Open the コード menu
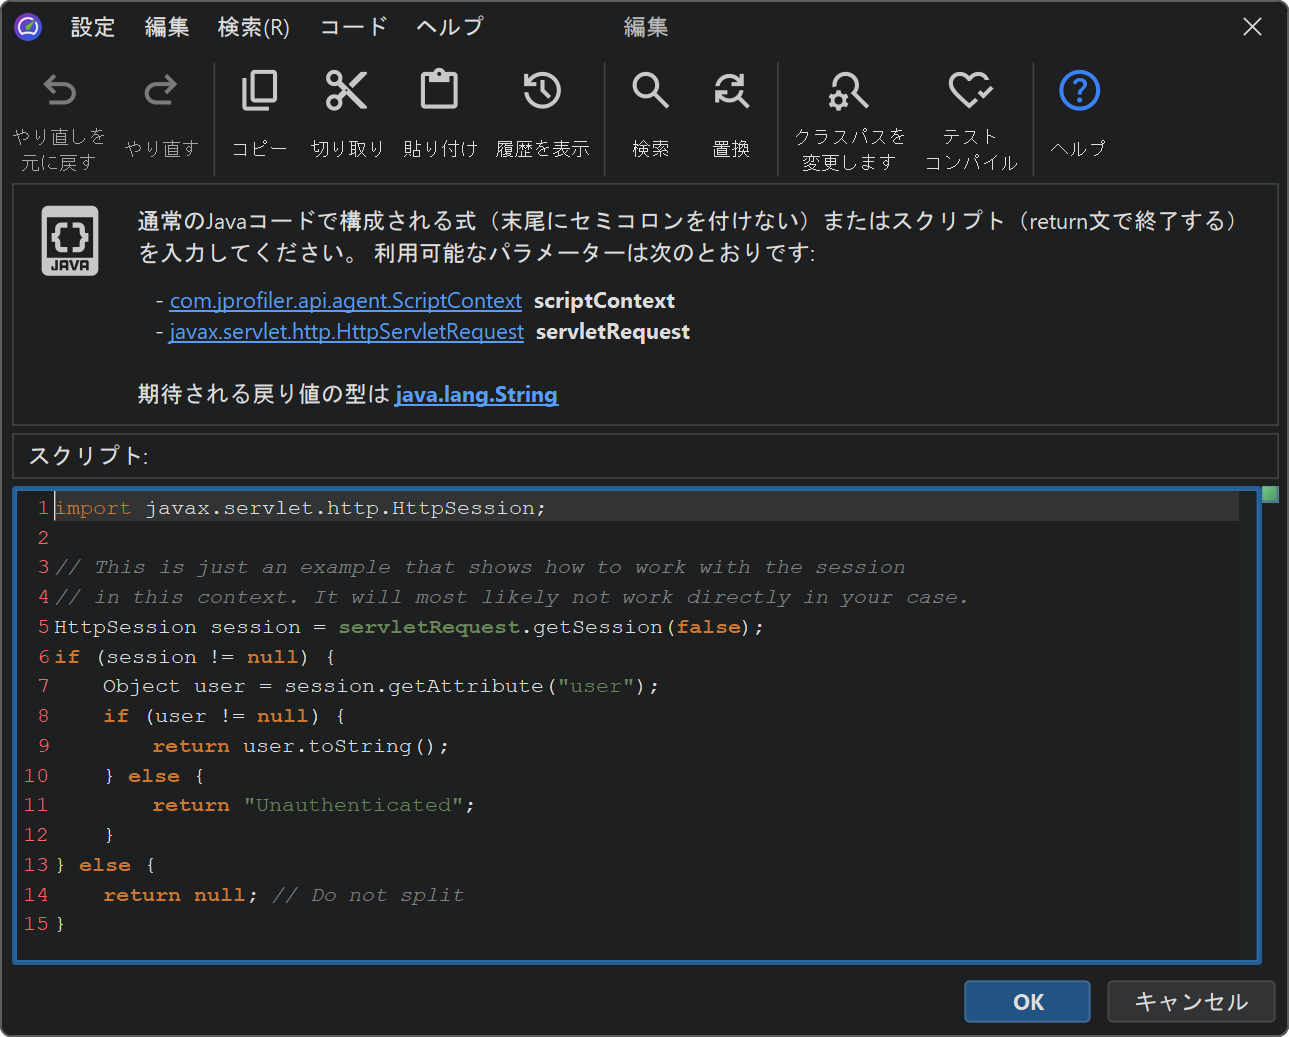Image resolution: width=1289 pixels, height=1037 pixels. tap(353, 27)
